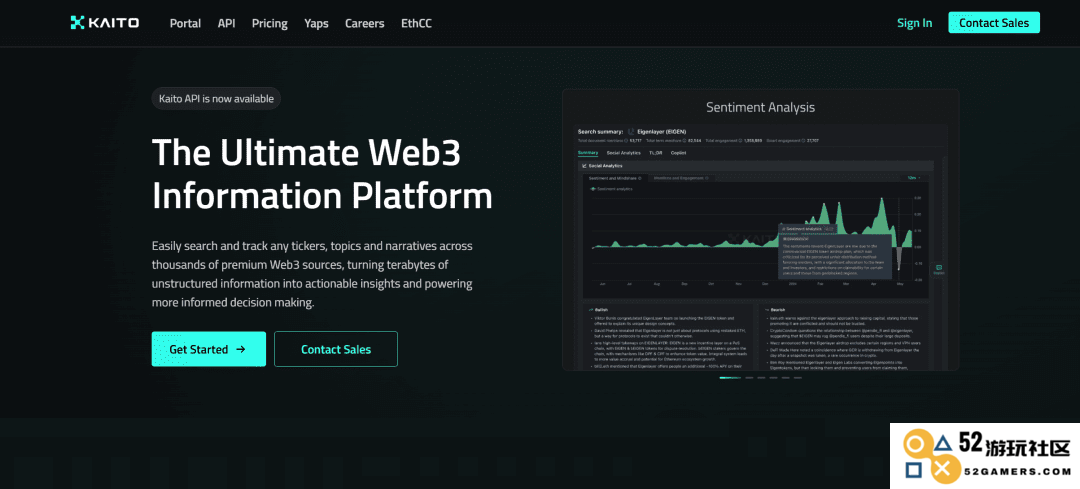Open the EthCC nav item
Viewport: 1080px width, 489px height.
point(417,23)
